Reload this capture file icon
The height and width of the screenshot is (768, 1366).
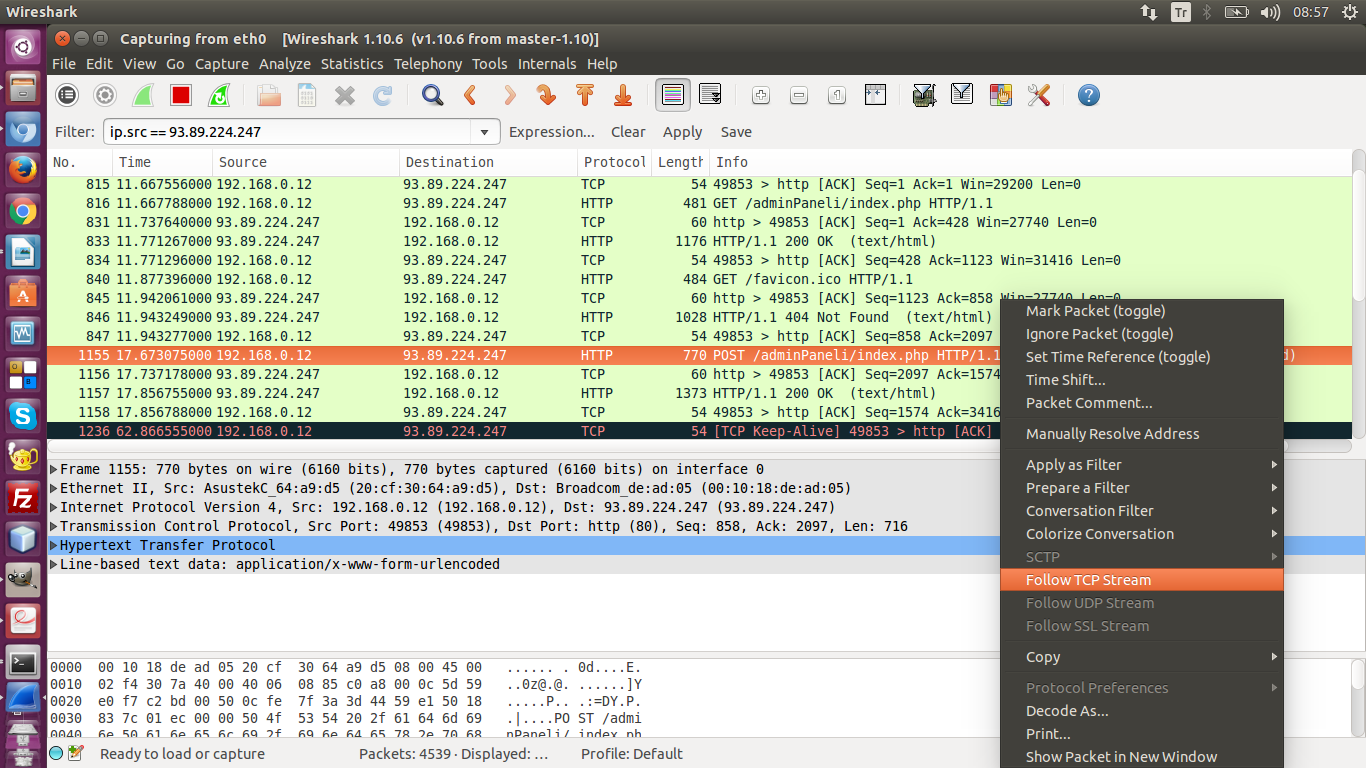pos(382,96)
